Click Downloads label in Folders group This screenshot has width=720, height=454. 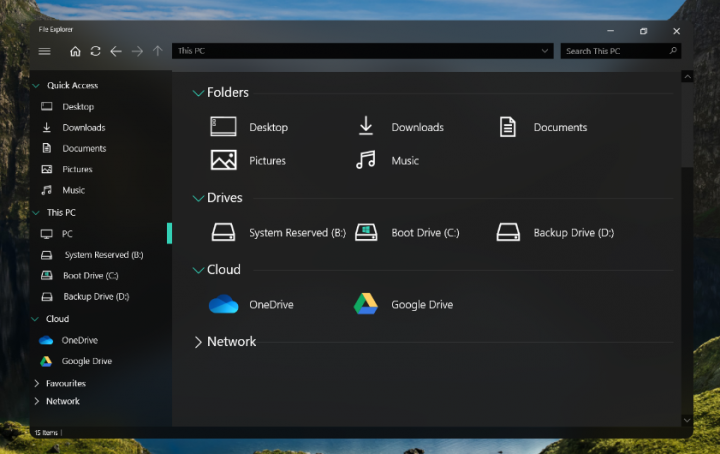(417, 127)
